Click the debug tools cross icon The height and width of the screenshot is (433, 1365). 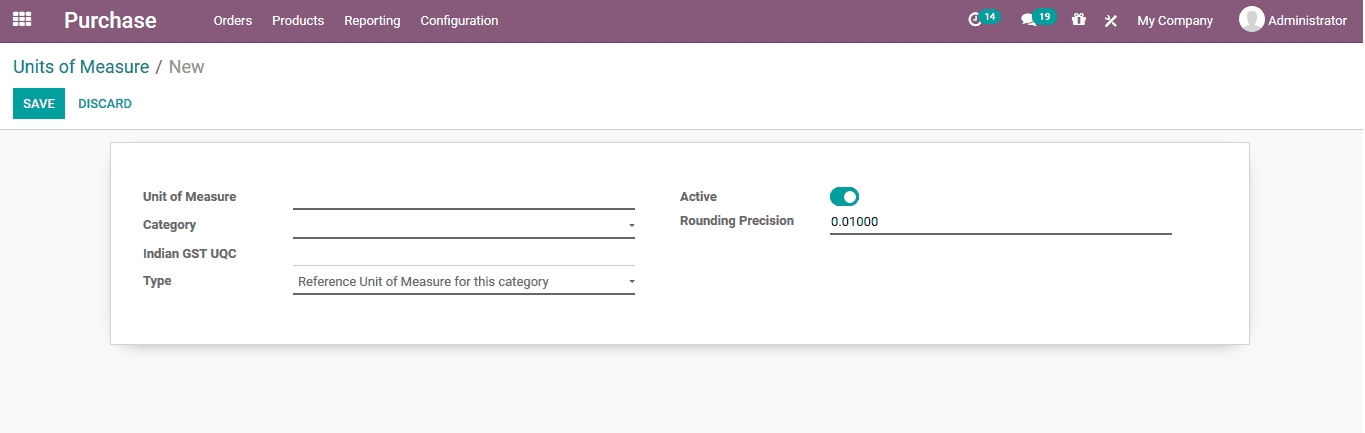point(1110,21)
